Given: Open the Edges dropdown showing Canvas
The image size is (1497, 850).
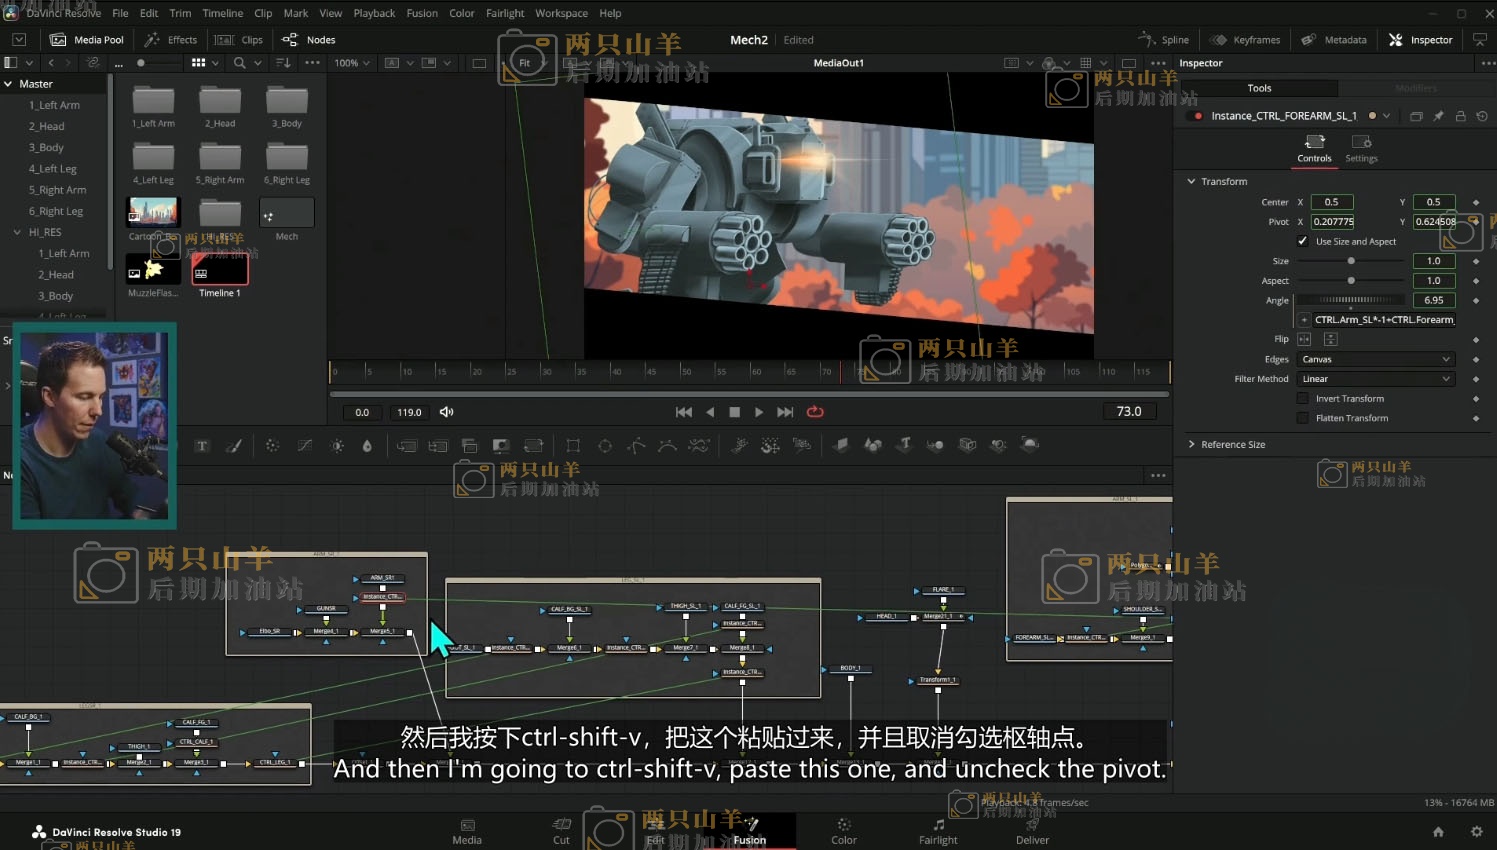Looking at the screenshot, I should [x=1376, y=359].
